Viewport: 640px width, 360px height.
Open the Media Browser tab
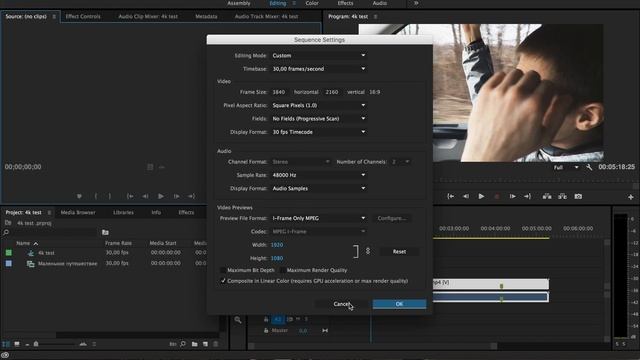(x=78, y=212)
